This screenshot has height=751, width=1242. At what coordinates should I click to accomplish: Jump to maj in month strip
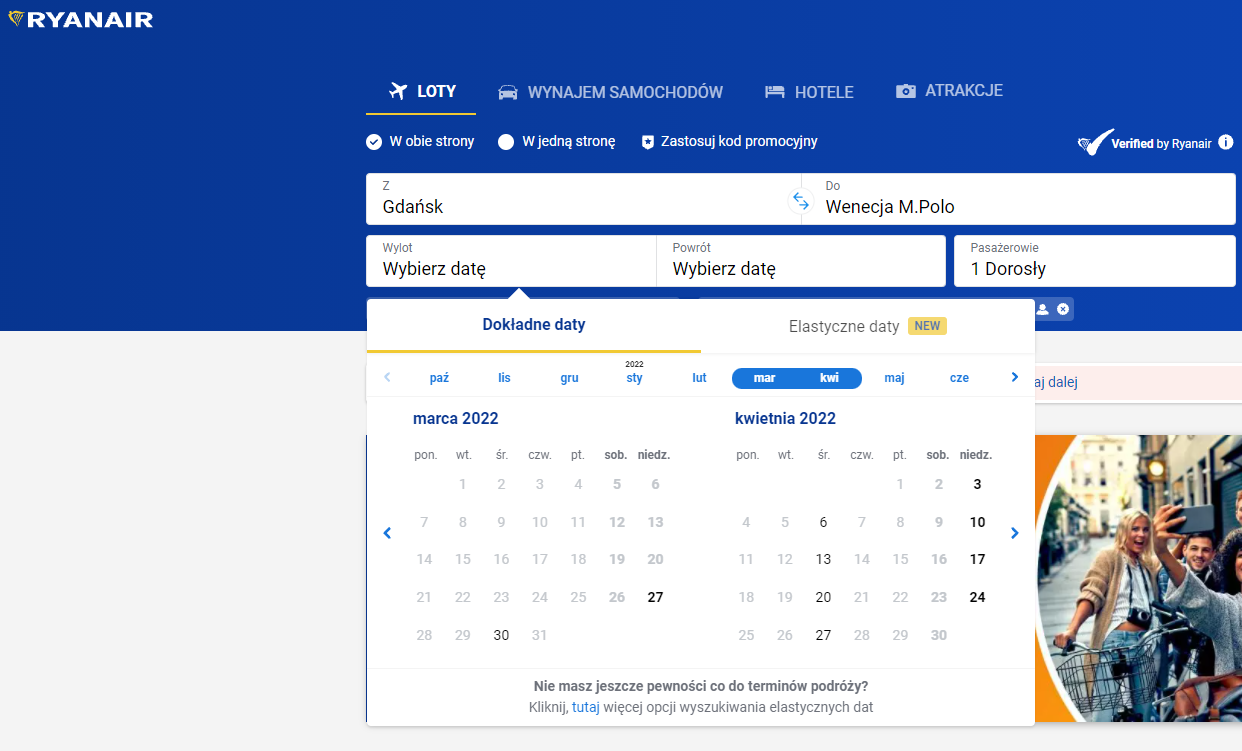click(894, 378)
